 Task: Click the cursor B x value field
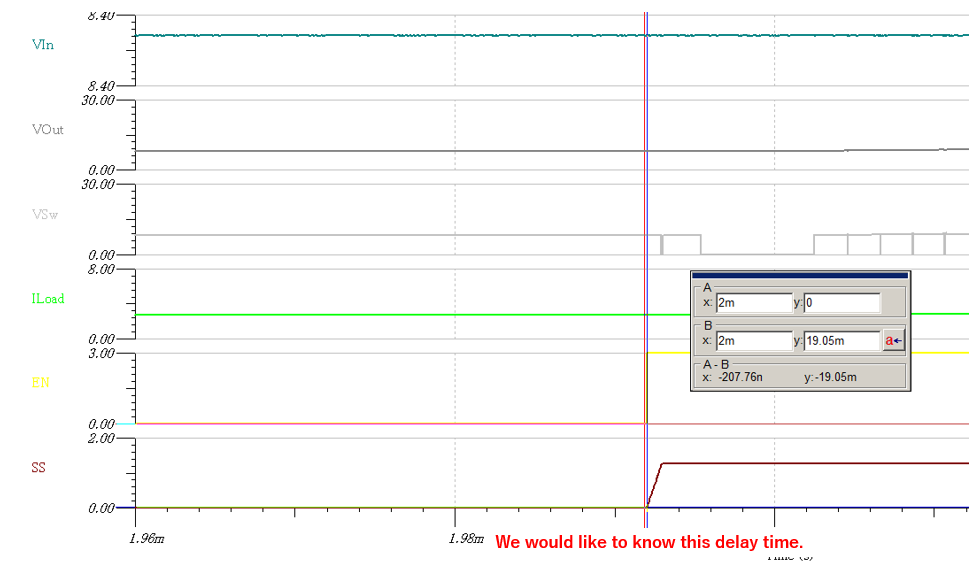click(754, 341)
